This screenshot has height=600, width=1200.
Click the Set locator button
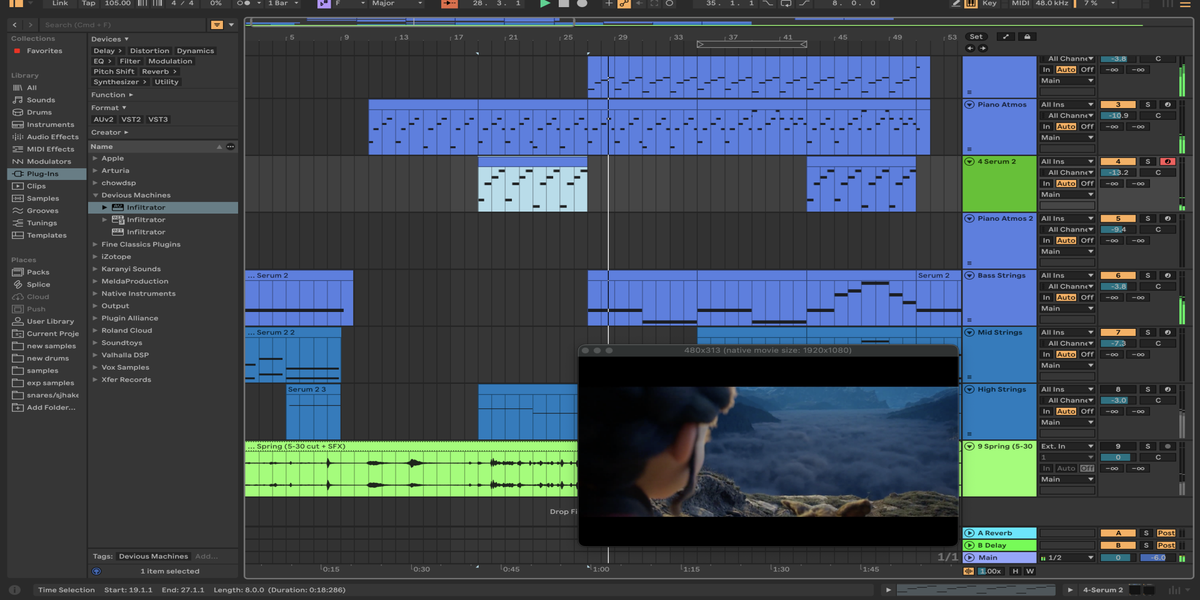[976, 37]
